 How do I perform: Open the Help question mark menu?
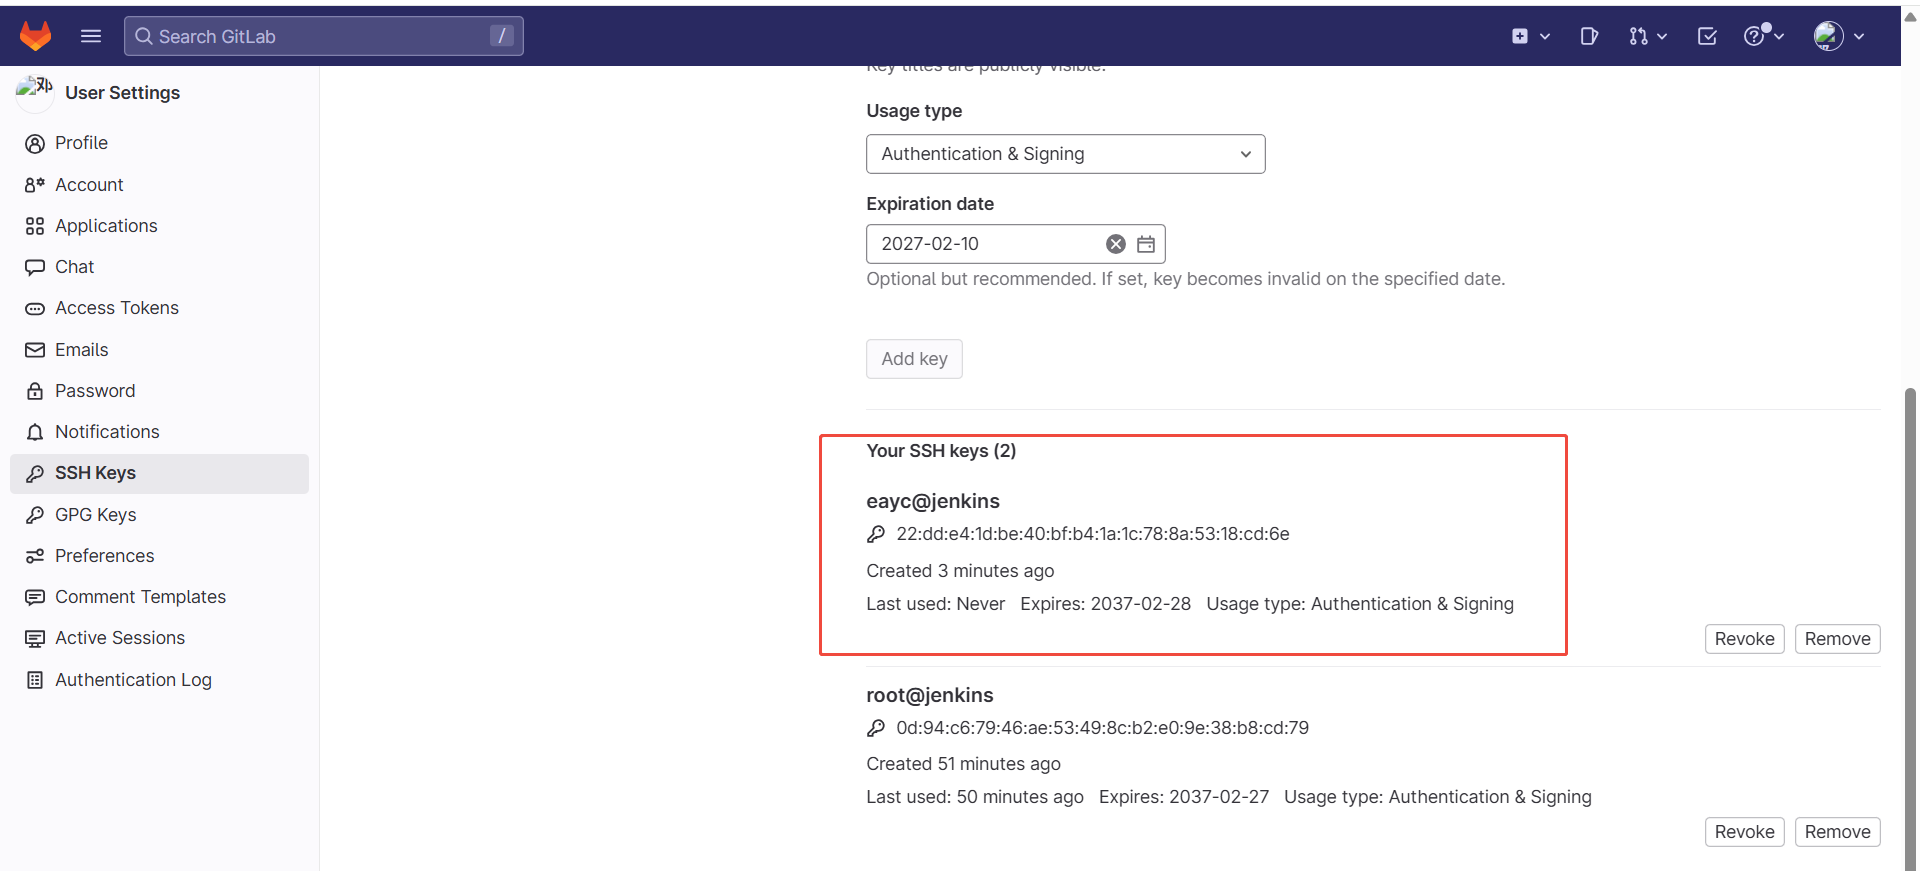[x=1764, y=36]
